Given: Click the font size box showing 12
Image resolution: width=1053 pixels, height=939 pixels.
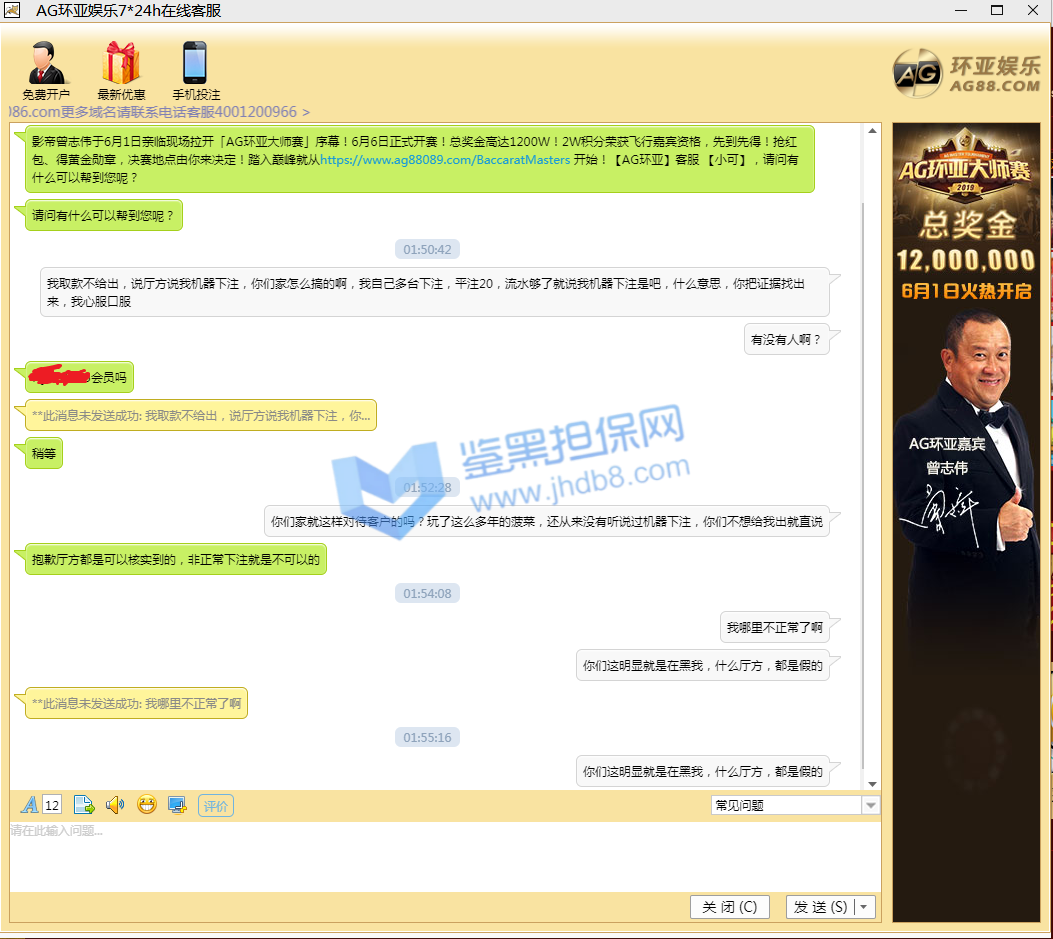Looking at the screenshot, I should click(x=53, y=806).
